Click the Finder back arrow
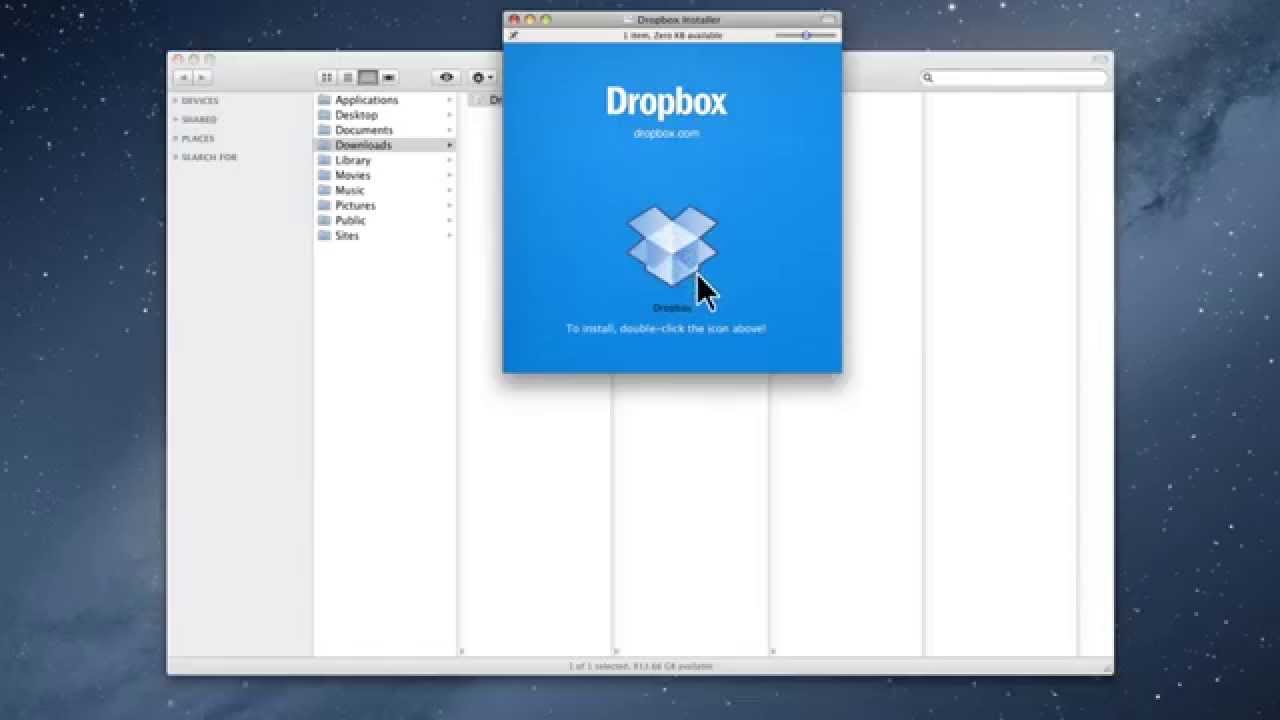This screenshot has height=720, width=1280. point(184,77)
